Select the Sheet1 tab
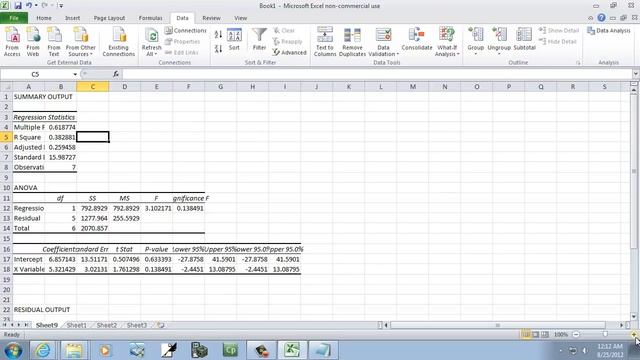640x360 pixels. pyautogui.click(x=77, y=325)
